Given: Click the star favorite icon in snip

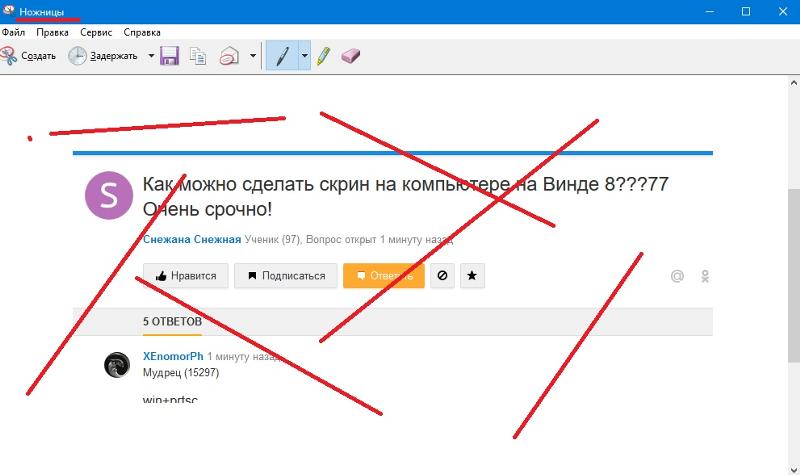Looking at the screenshot, I should point(472,276).
